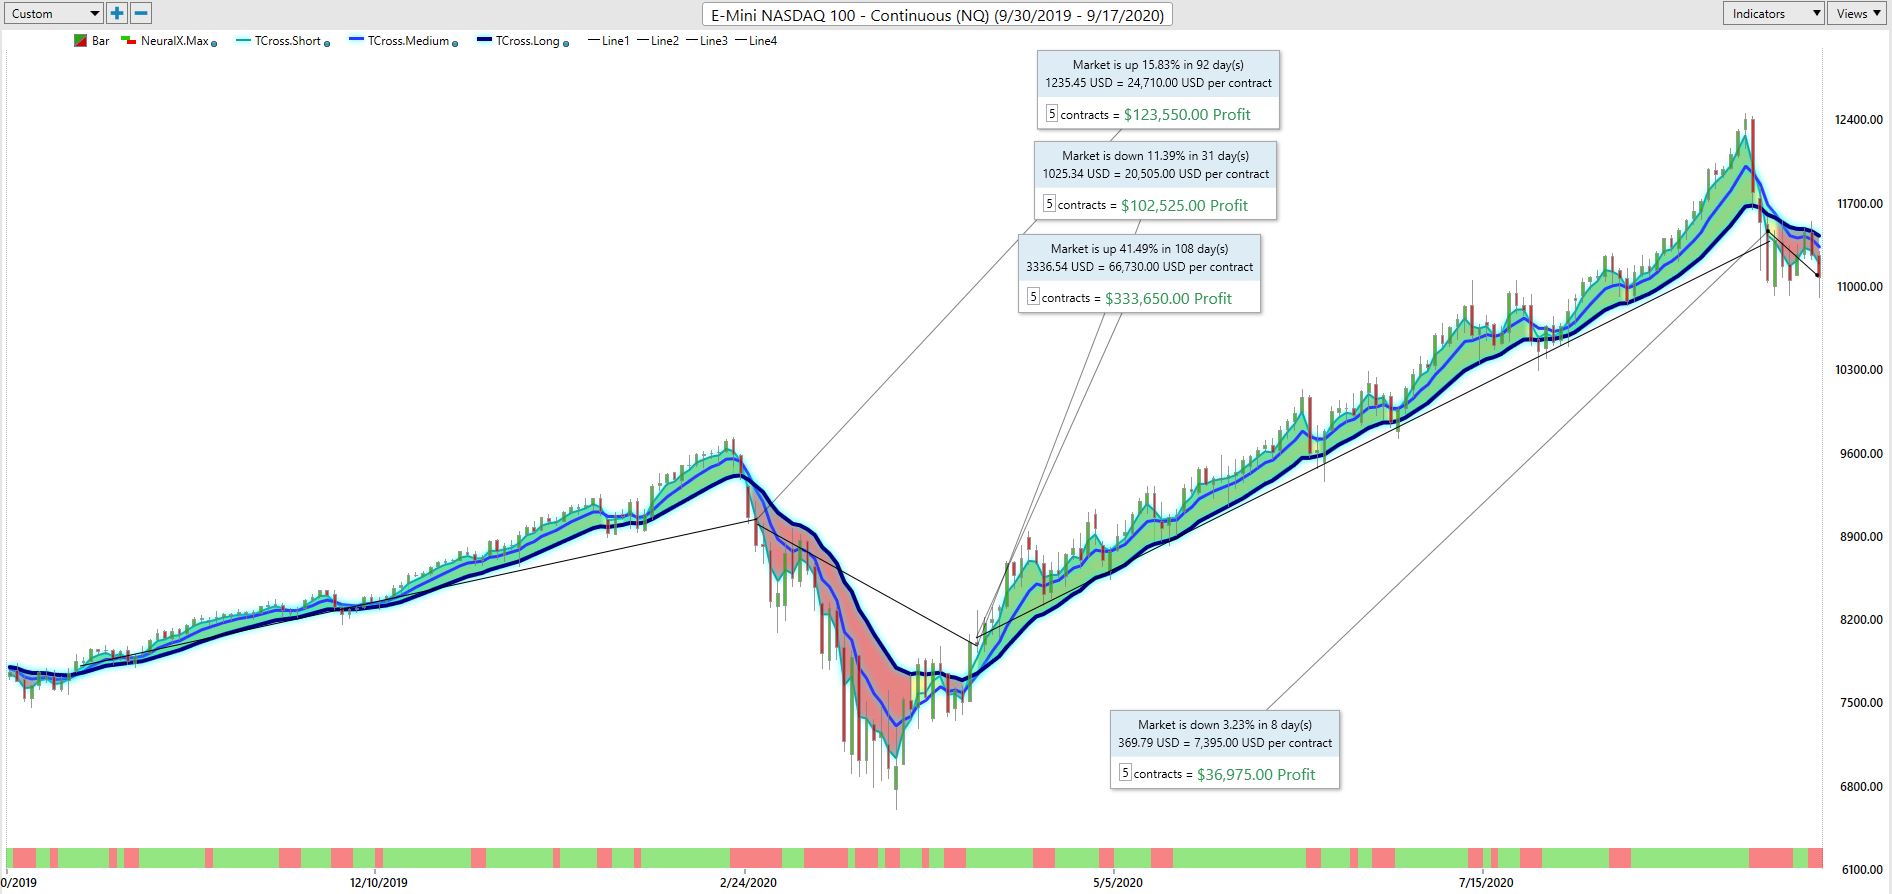Click the plus zoom-in button
The width and height of the screenshot is (1892, 894).
point(117,13)
